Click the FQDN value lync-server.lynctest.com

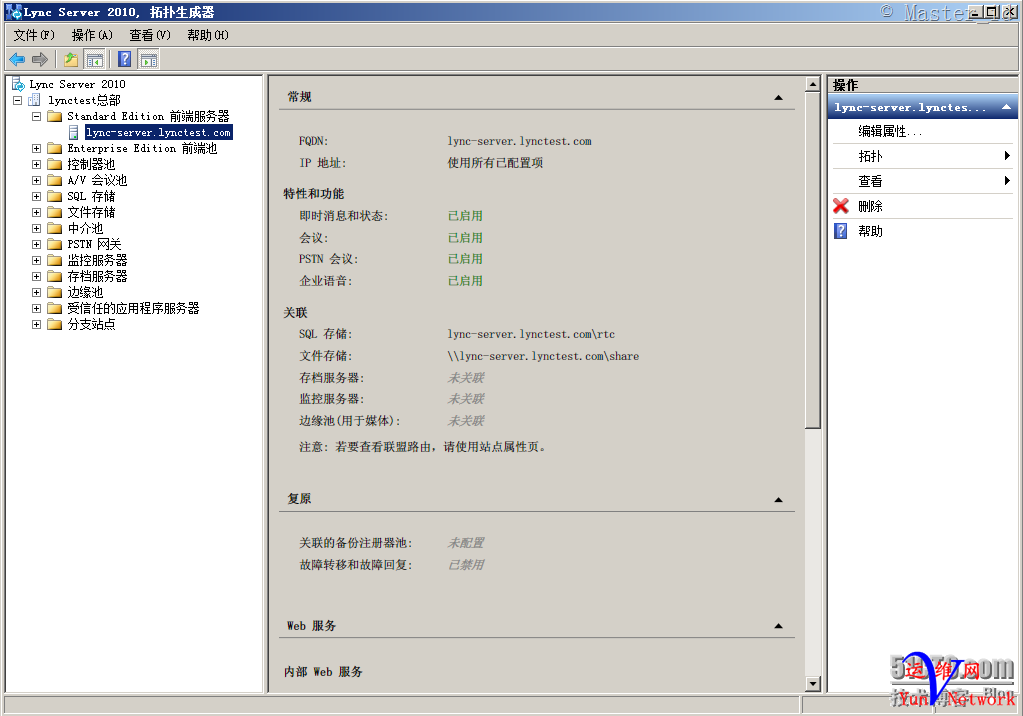tap(519, 141)
